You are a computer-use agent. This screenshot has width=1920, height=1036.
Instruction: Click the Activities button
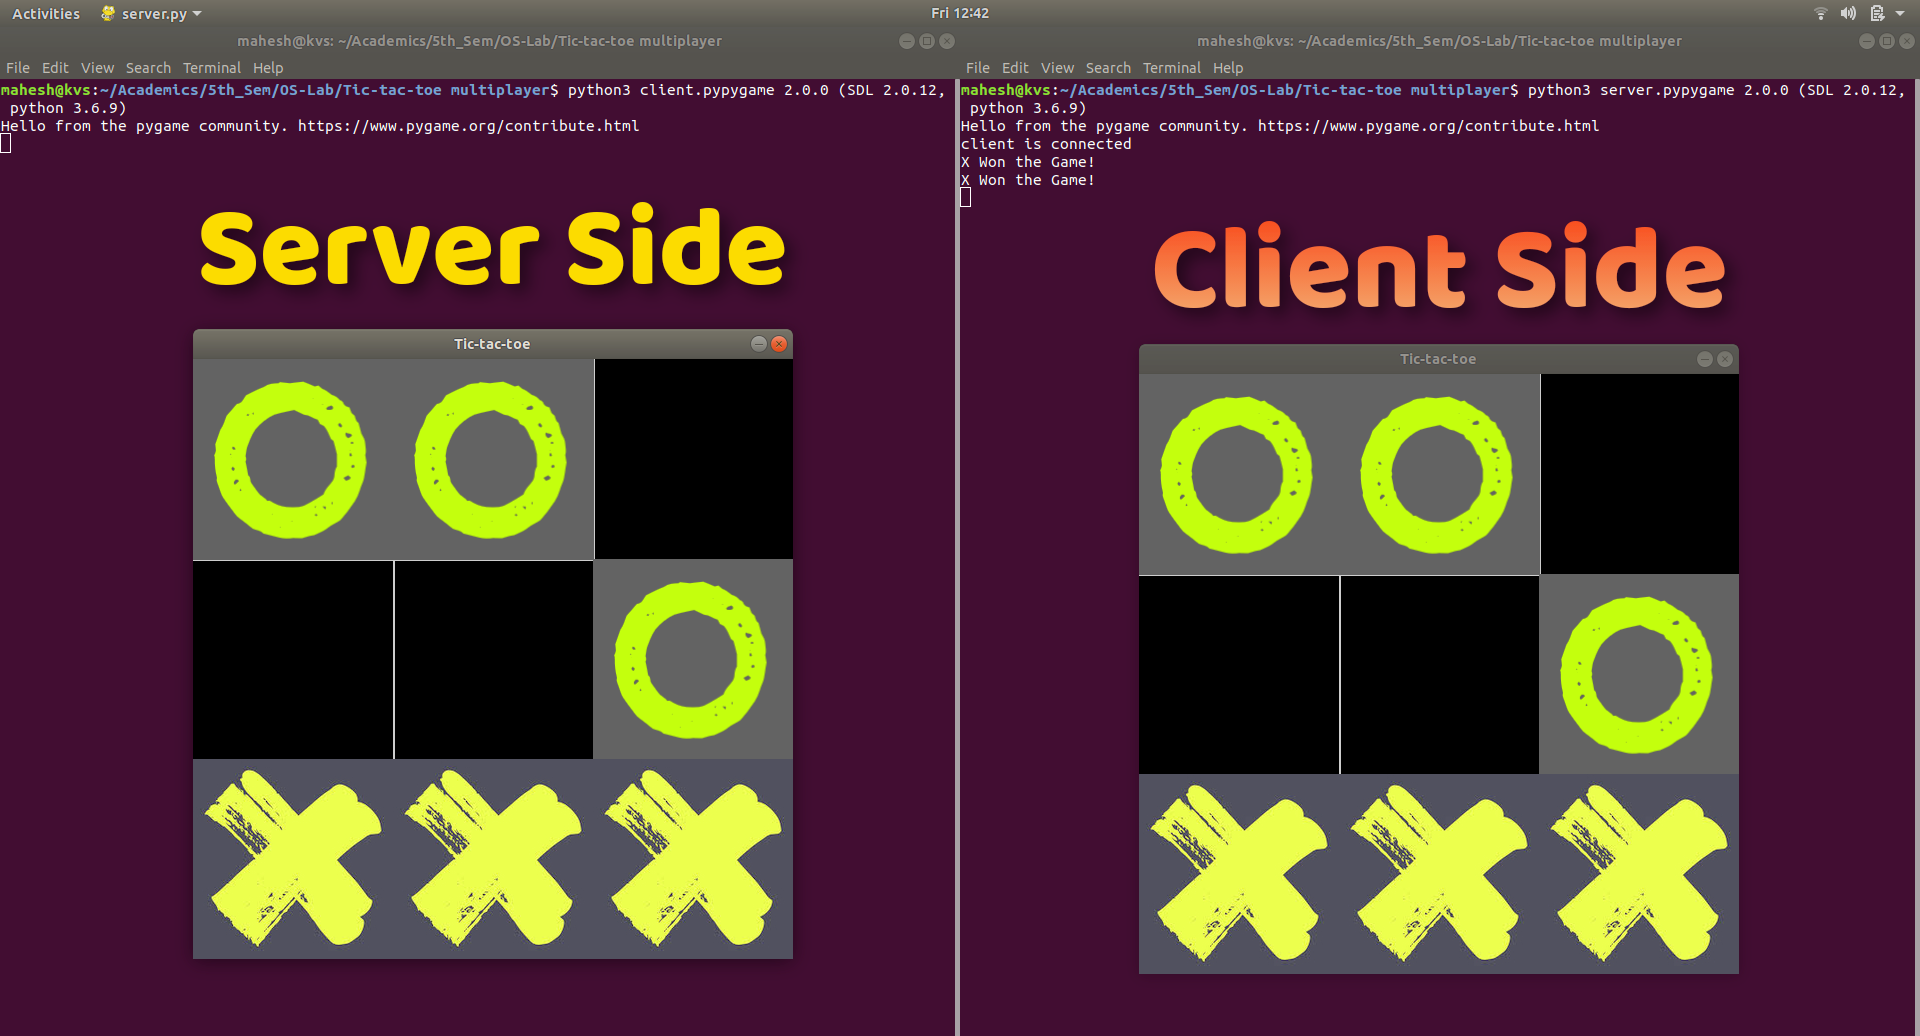pos(46,13)
